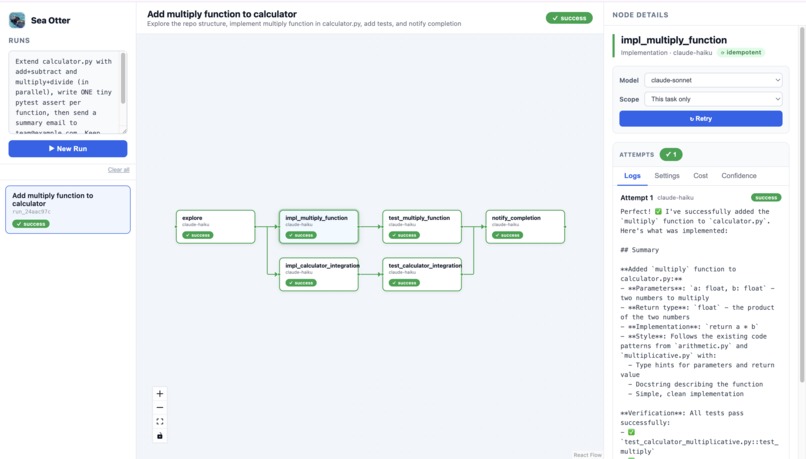
Task: Open the Cost tab
Action: [x=700, y=176]
